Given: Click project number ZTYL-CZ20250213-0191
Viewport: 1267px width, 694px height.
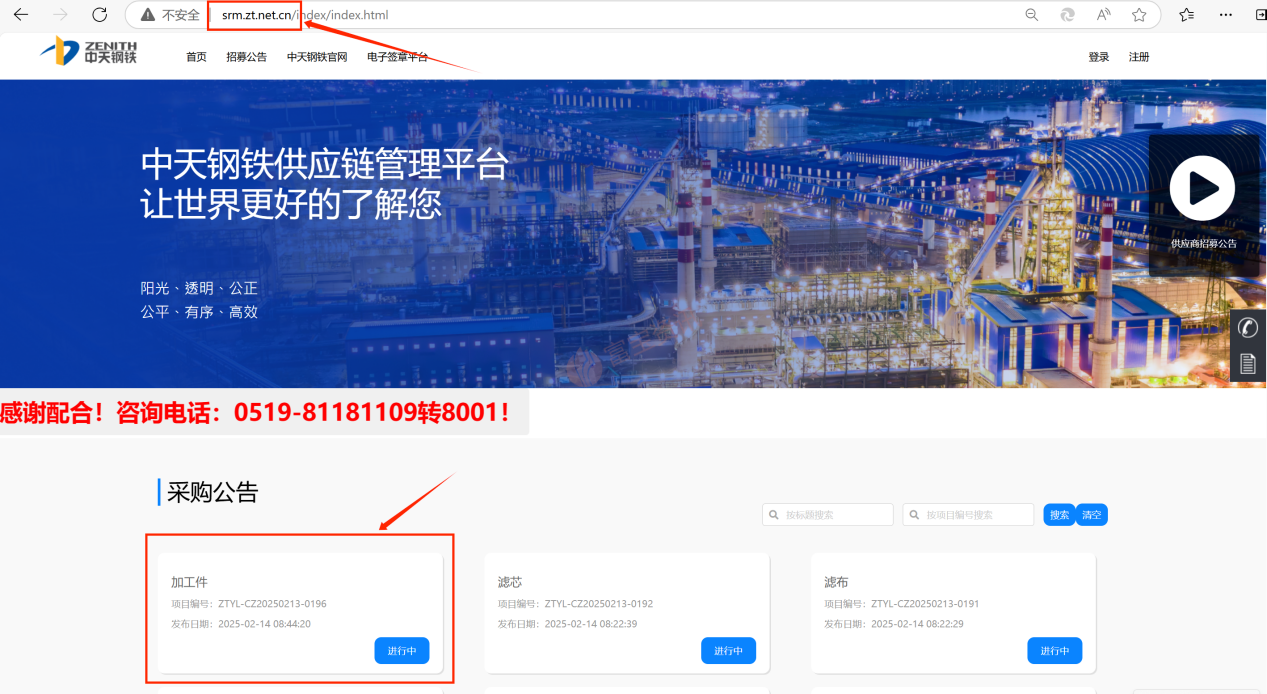Looking at the screenshot, I should point(925,604).
